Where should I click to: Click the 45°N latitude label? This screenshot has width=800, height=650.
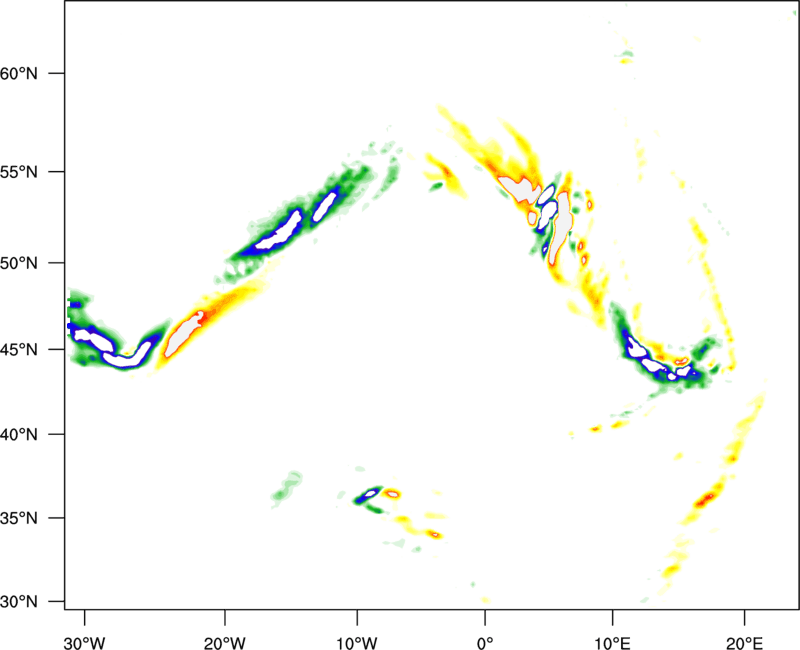tap(19, 349)
